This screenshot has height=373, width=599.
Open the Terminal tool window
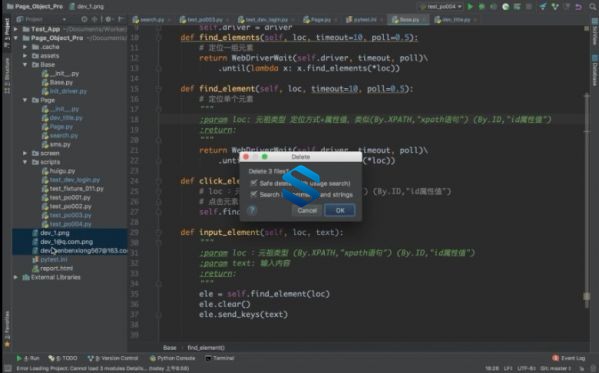[x=219, y=358]
